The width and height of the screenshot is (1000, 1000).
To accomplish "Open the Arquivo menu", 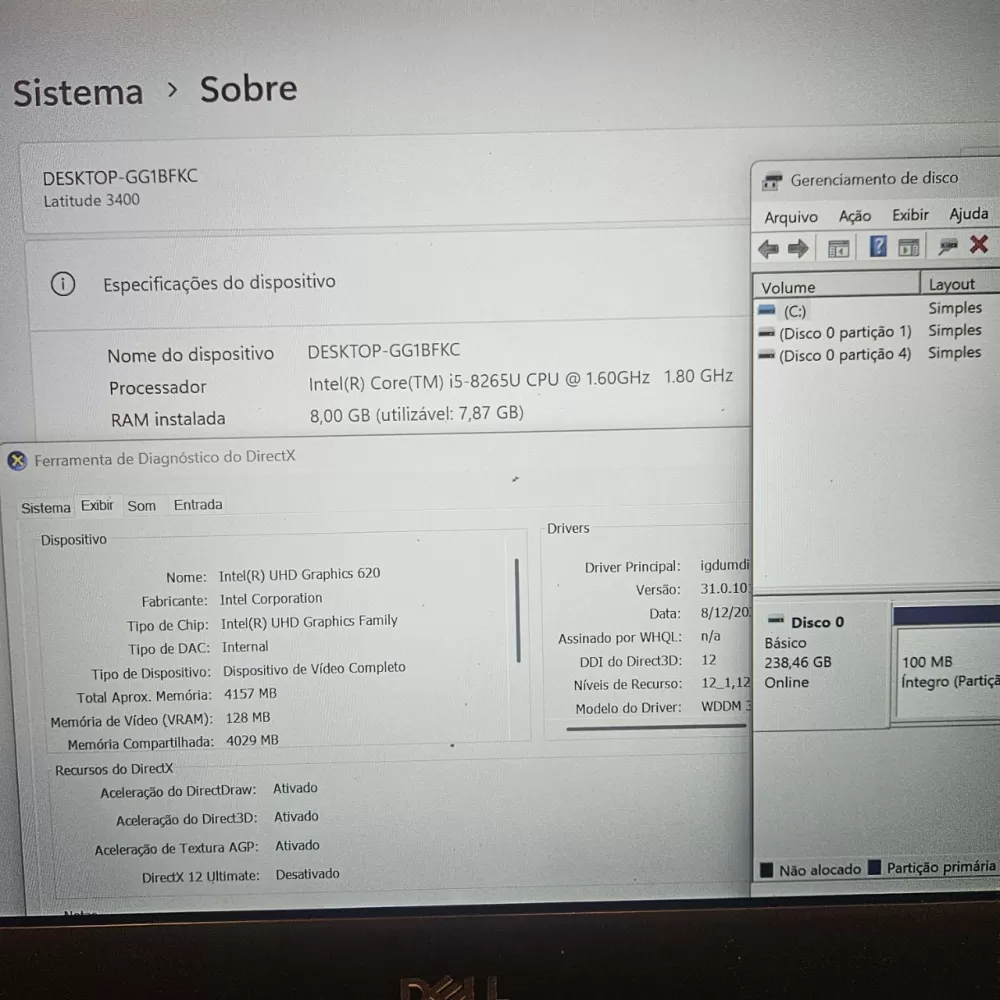I will tap(790, 217).
